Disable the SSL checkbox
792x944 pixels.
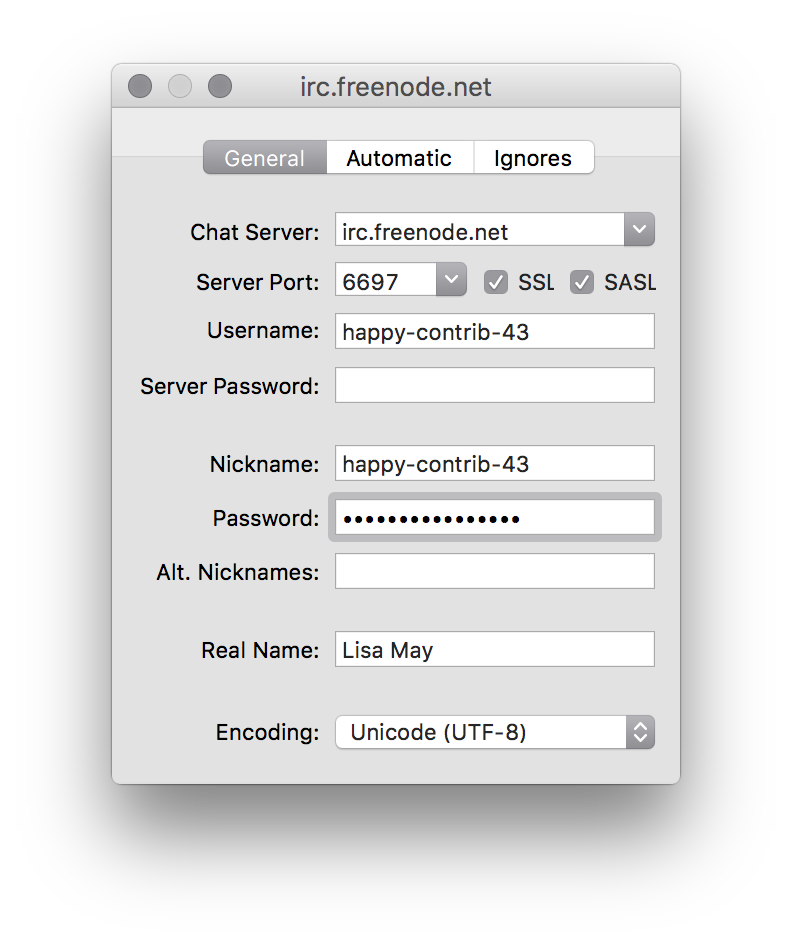click(x=496, y=282)
